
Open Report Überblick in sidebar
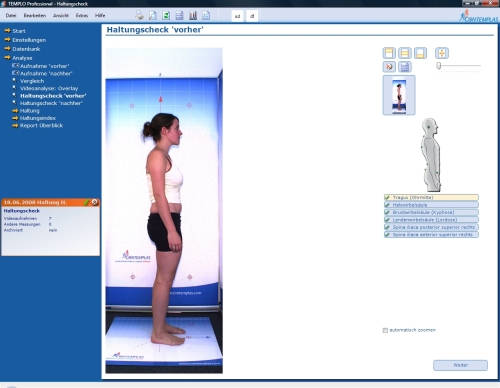[x=41, y=125]
